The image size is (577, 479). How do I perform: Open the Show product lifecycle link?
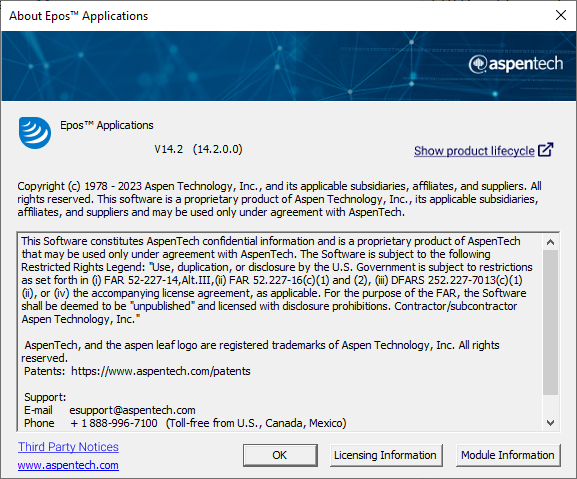[x=474, y=151]
